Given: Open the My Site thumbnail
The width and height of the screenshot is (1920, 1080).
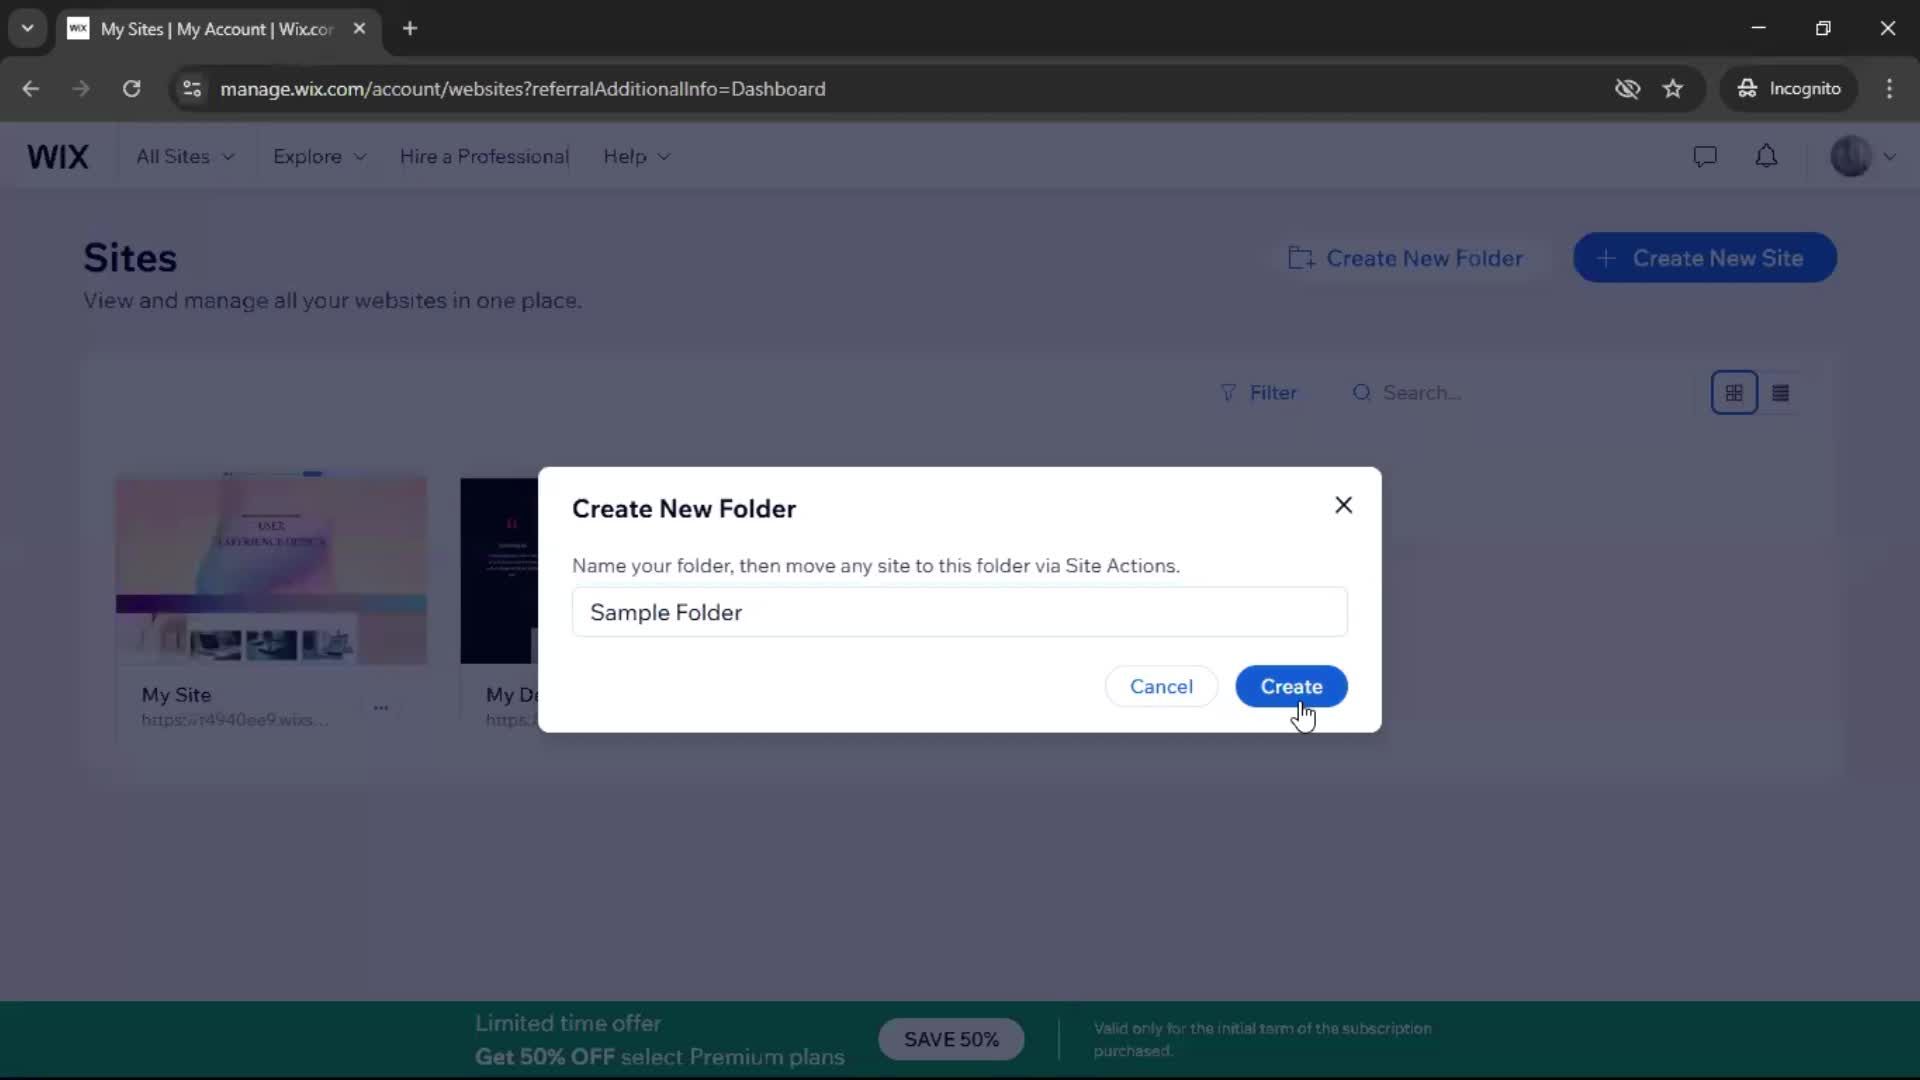Looking at the screenshot, I should (x=271, y=570).
